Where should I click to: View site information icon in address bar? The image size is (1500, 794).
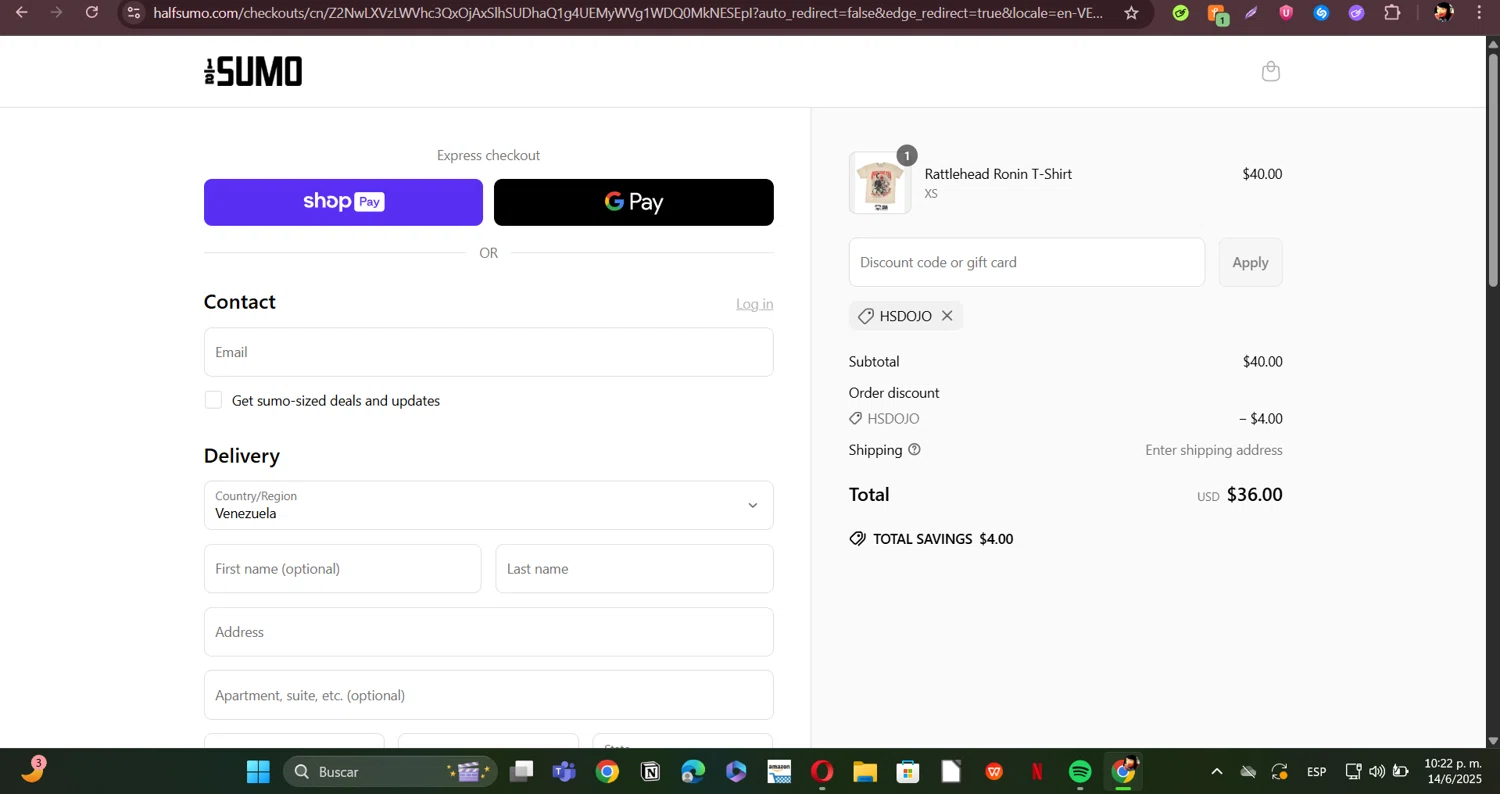pyautogui.click(x=134, y=13)
